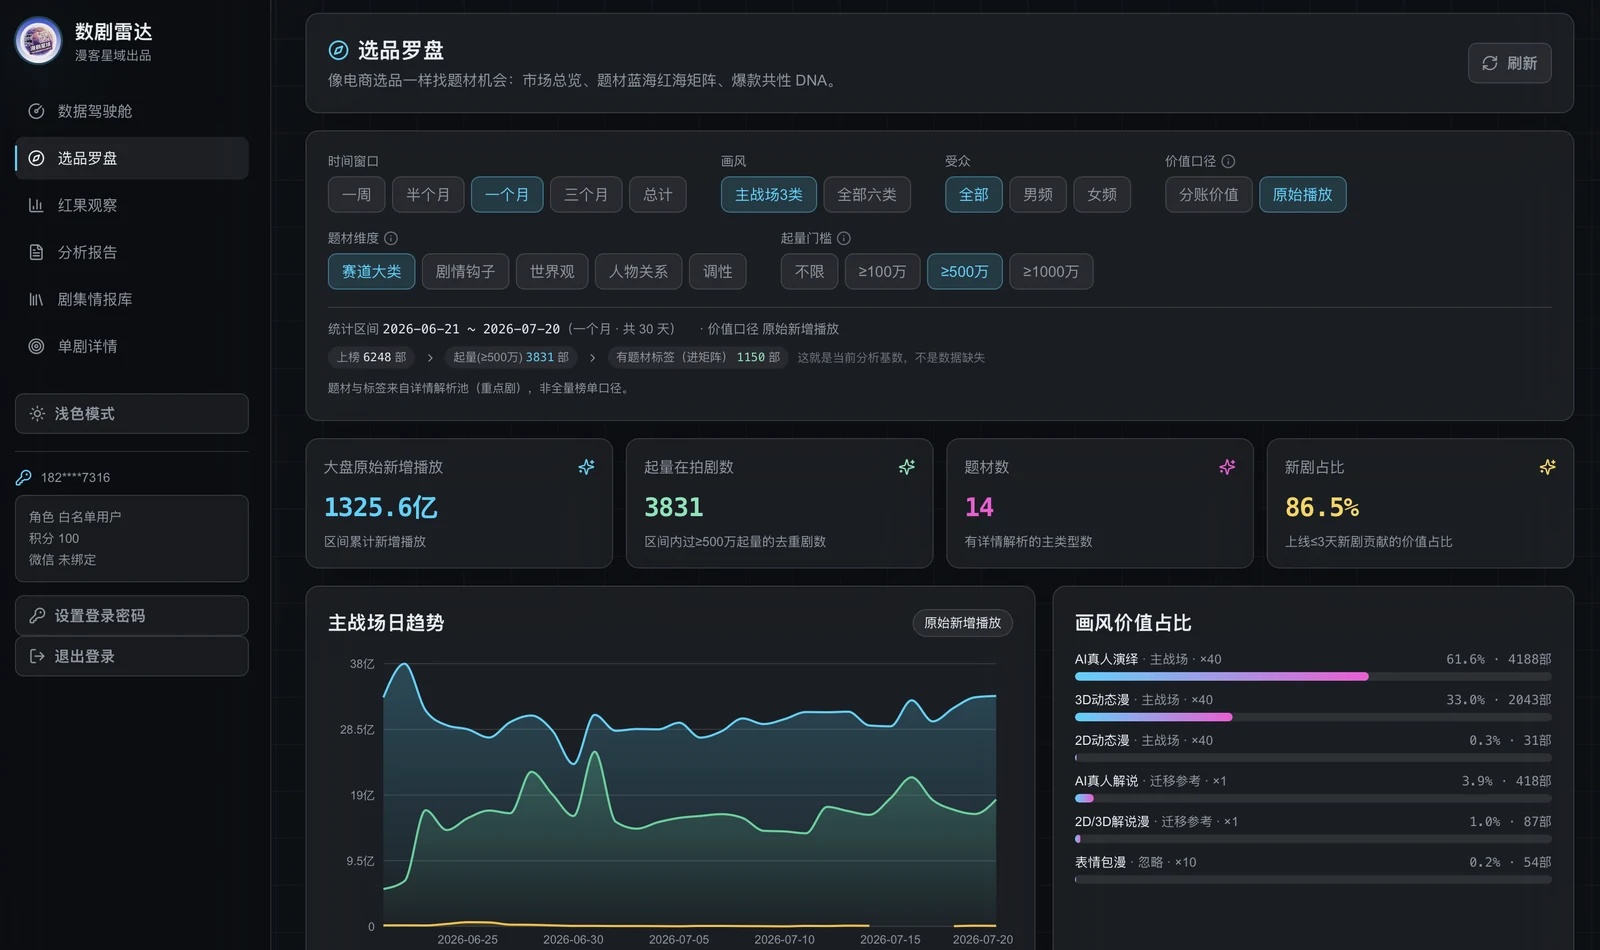Filter audience to 女频
The height and width of the screenshot is (950, 1600).
[1102, 194]
